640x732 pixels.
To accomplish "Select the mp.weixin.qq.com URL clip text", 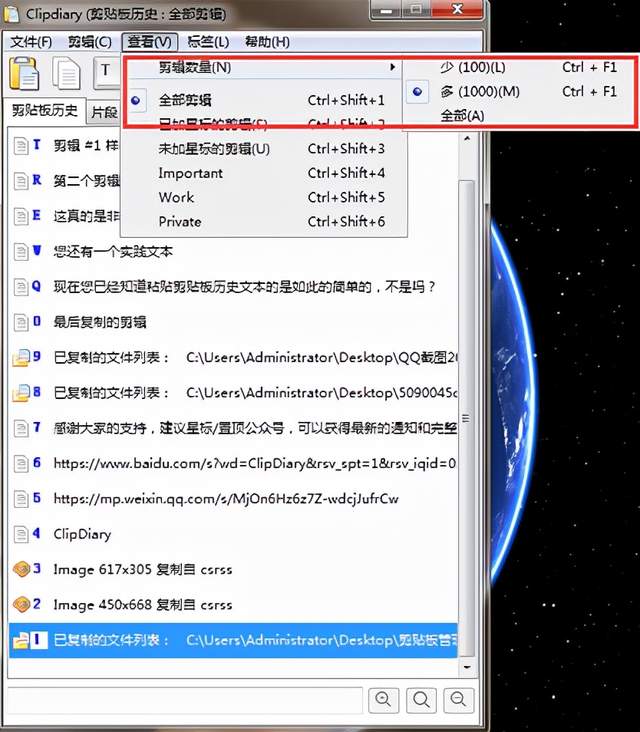I will tap(226, 499).
